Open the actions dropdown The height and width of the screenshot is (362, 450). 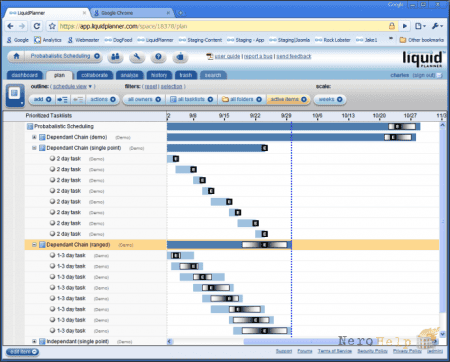pos(103,99)
